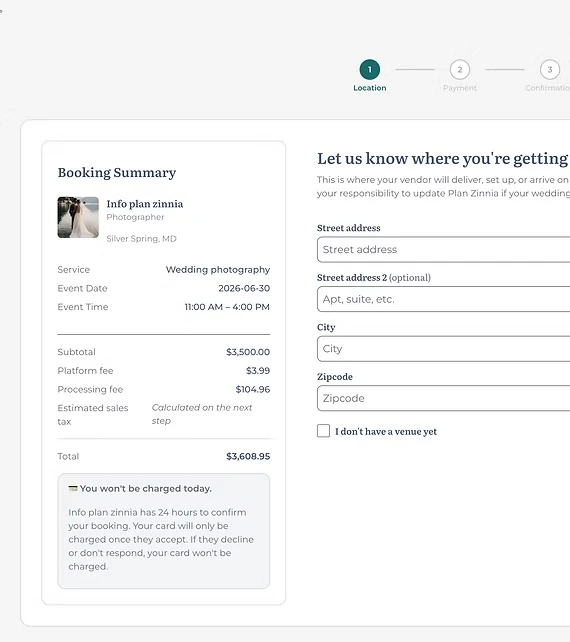Click the 'Booking Summary' heading
The width and height of the screenshot is (570, 642).
point(117,172)
